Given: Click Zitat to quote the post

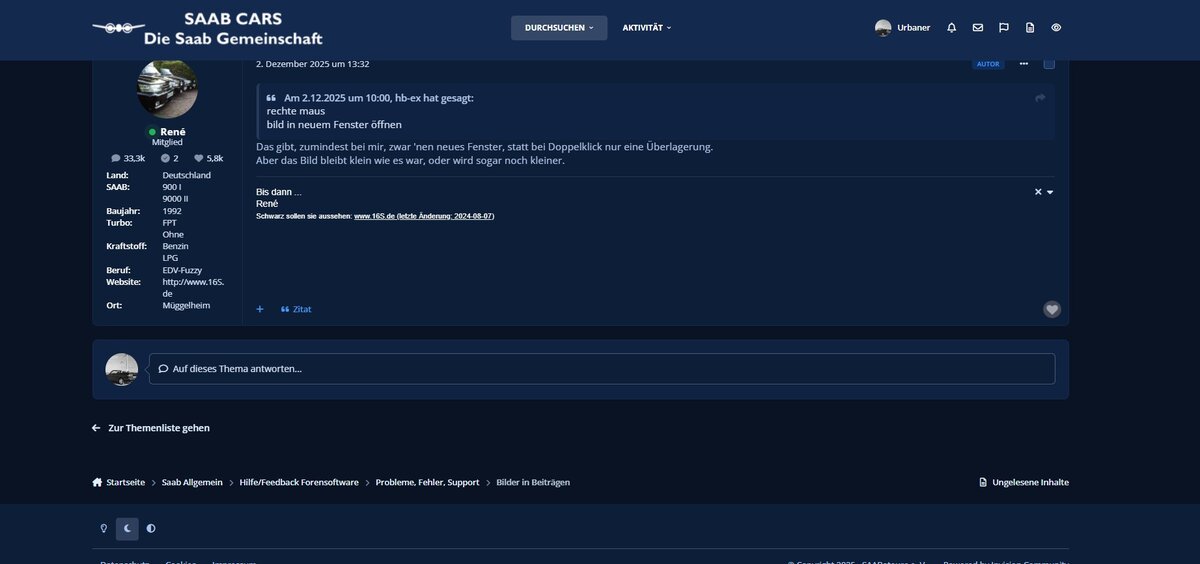Looking at the screenshot, I should click(296, 309).
